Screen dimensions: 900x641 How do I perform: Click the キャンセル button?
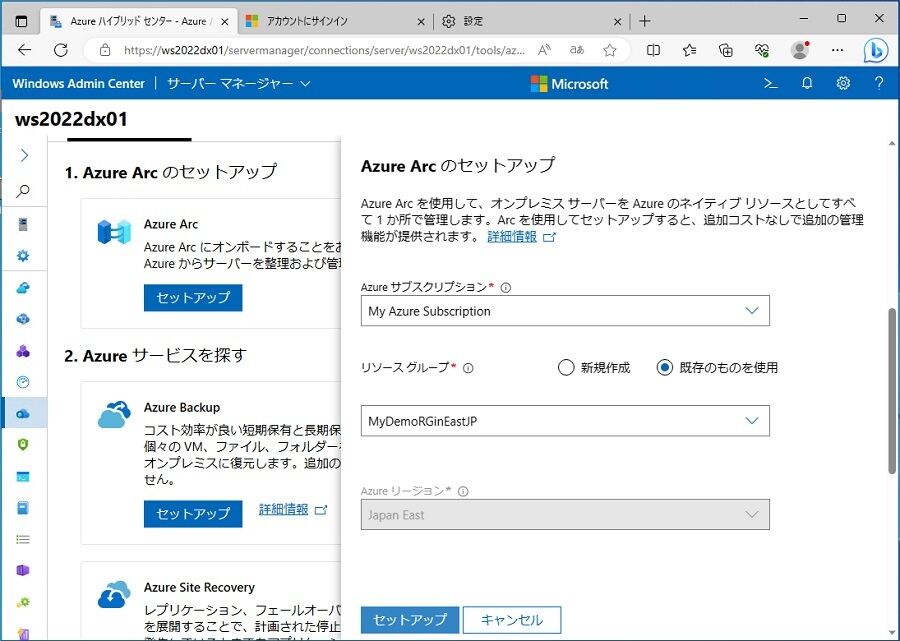pyautogui.click(x=511, y=620)
